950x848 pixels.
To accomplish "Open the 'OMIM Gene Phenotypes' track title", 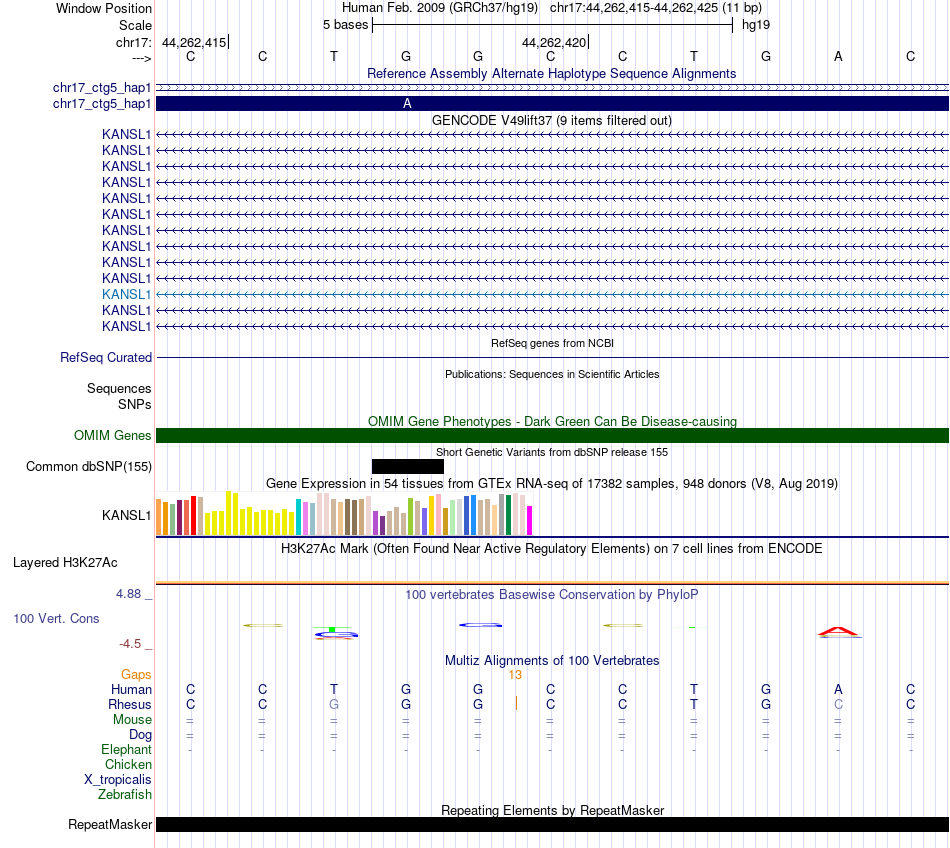I will point(552,421).
